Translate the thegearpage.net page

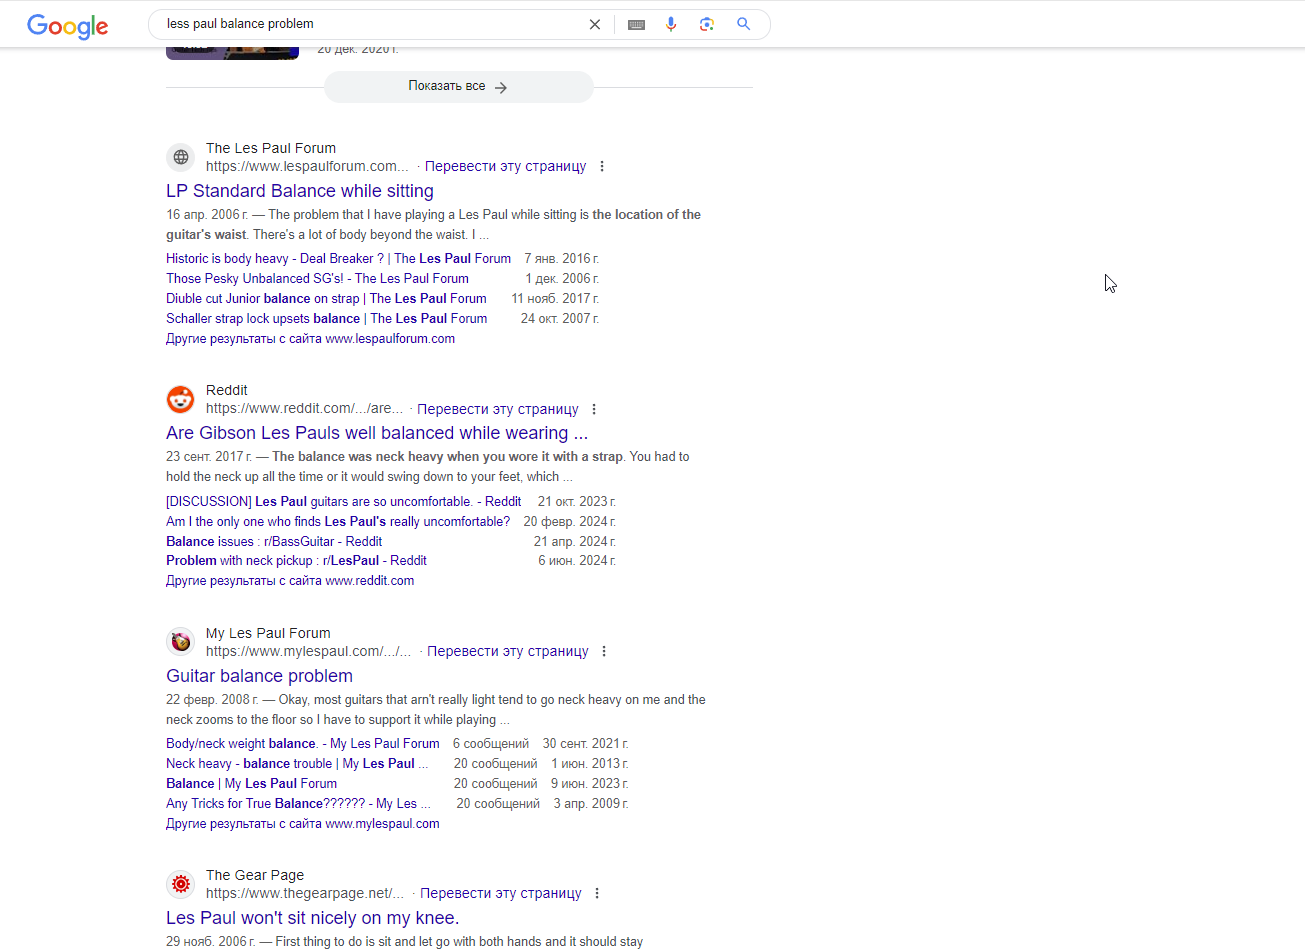[x=500, y=893]
